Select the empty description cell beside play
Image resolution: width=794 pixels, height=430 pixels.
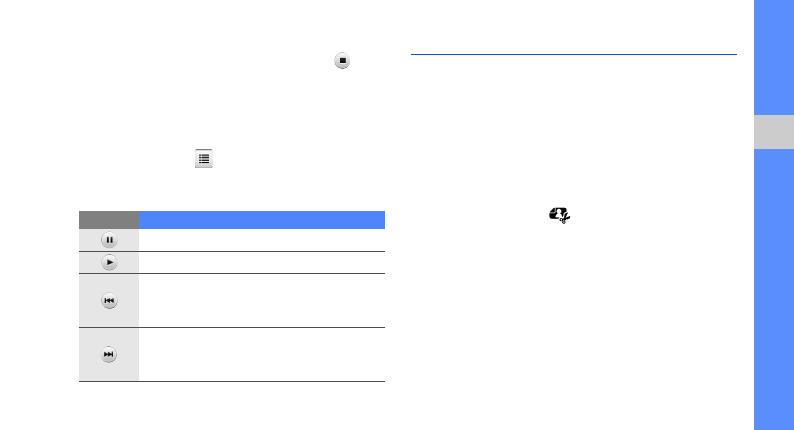coord(262,262)
